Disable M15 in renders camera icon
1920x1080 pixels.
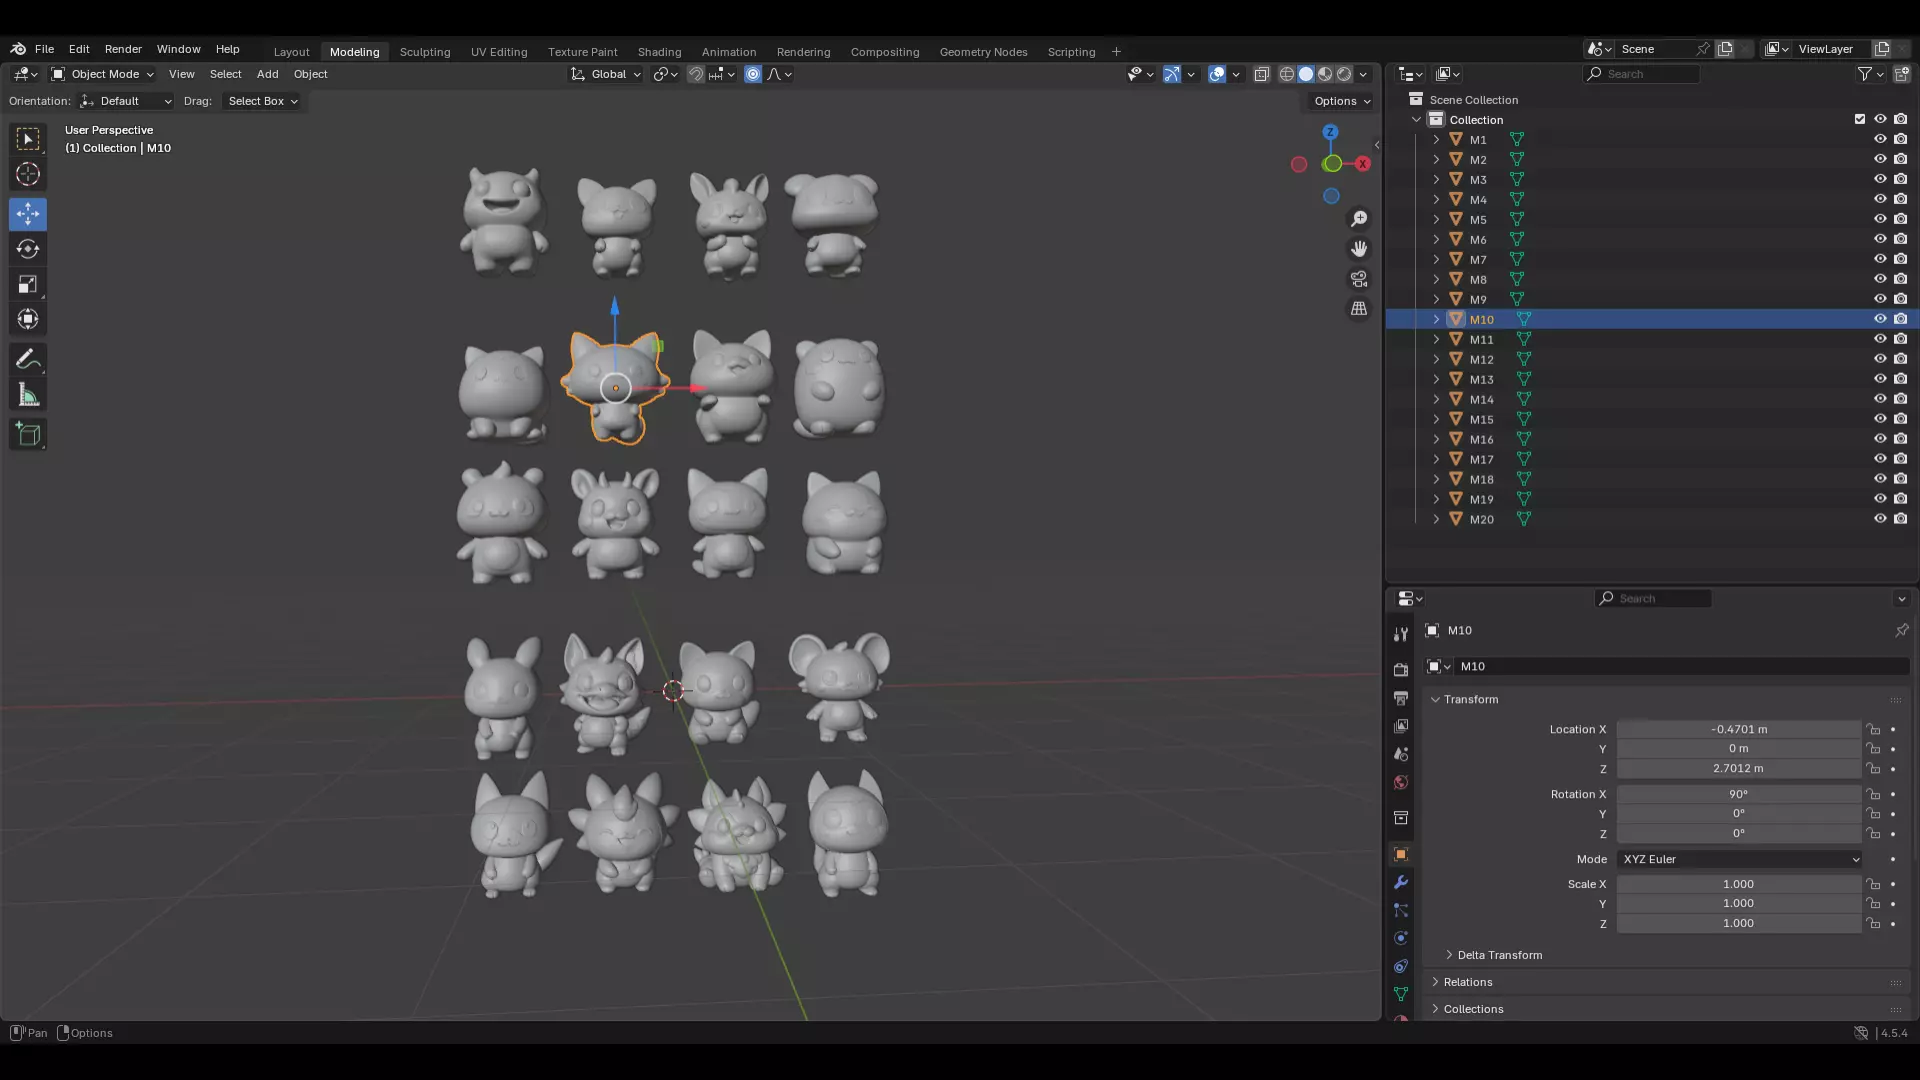point(1900,419)
